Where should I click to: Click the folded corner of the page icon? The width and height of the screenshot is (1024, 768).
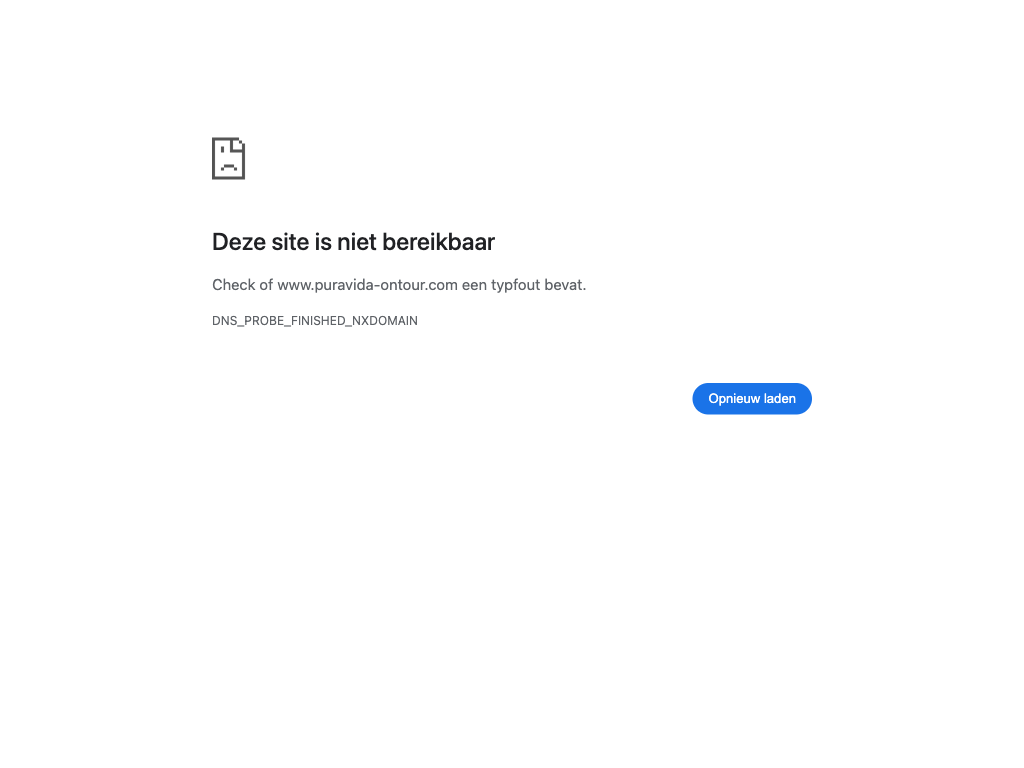238,144
